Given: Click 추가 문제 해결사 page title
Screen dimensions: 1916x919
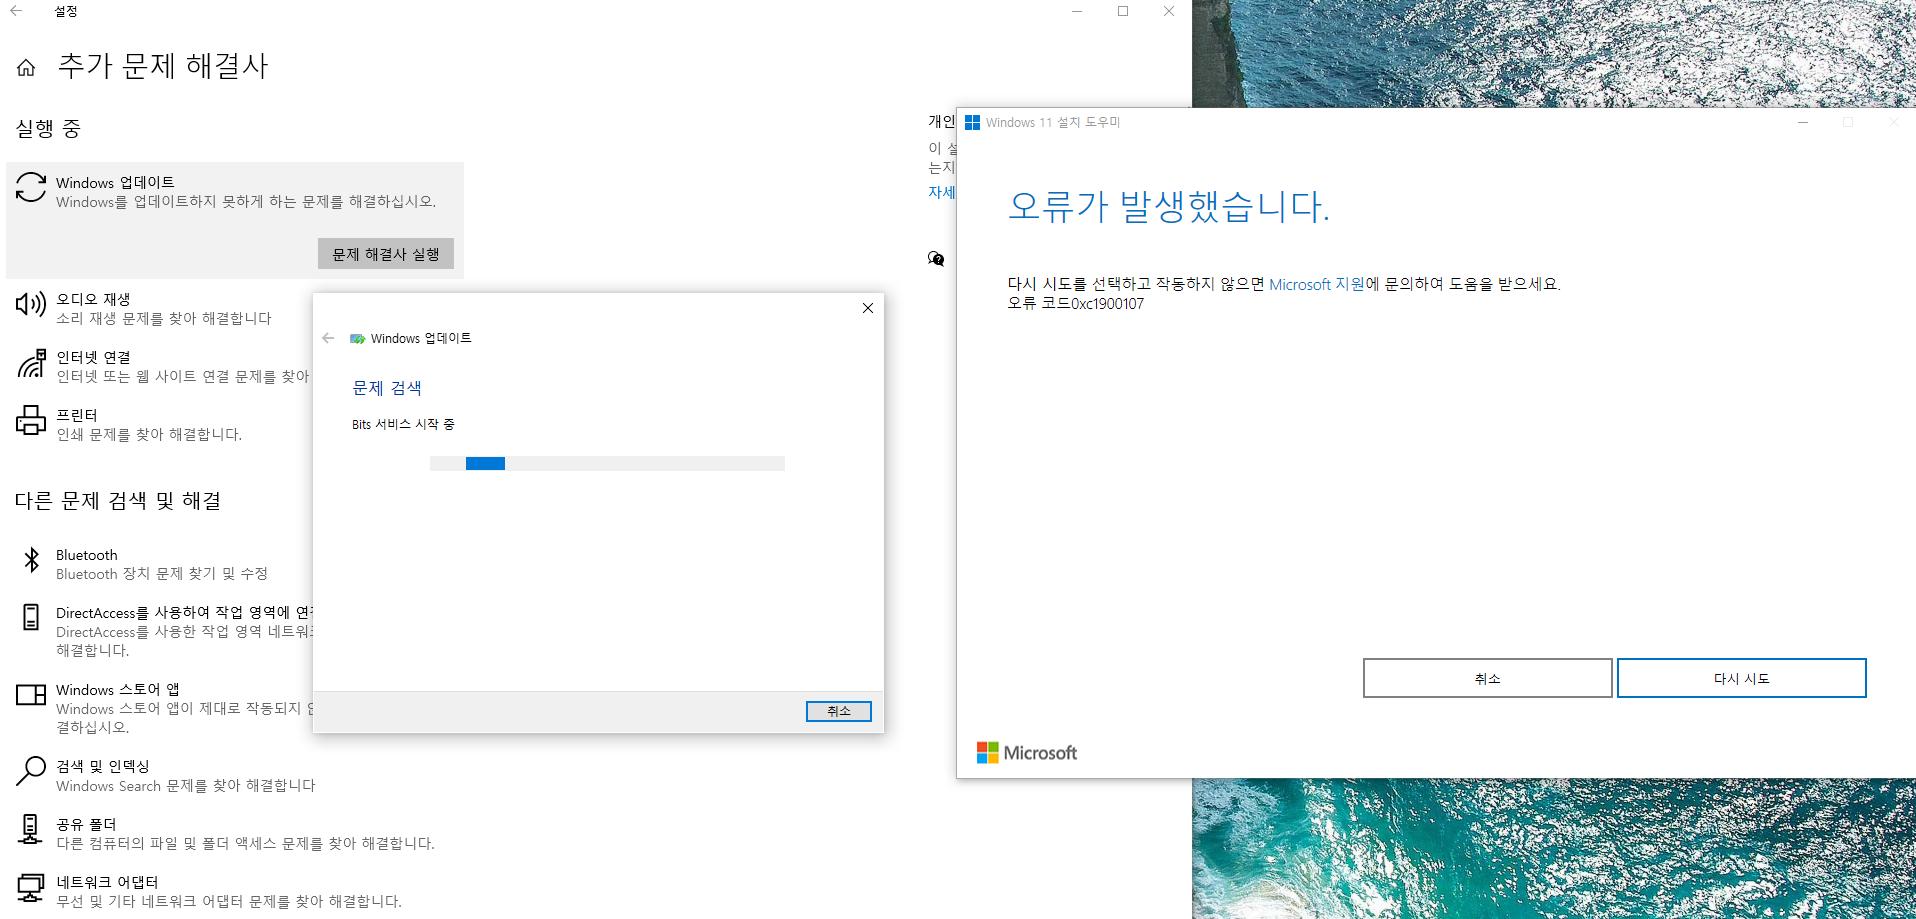Looking at the screenshot, I should point(163,66).
